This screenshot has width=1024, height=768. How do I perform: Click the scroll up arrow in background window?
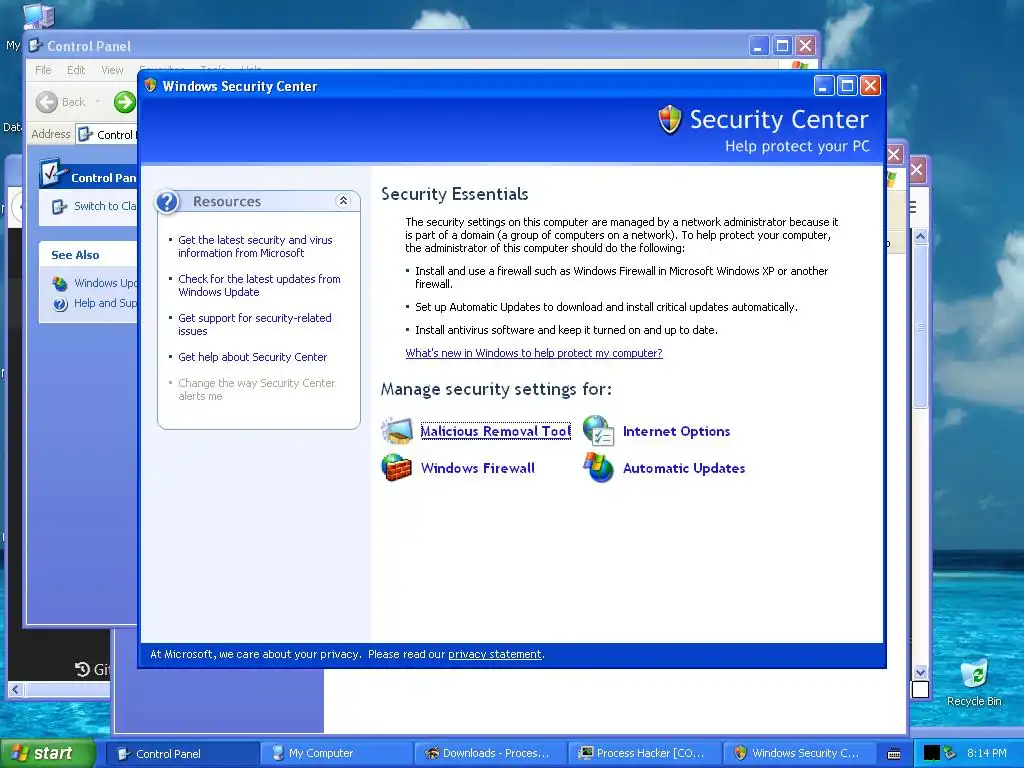point(920,236)
